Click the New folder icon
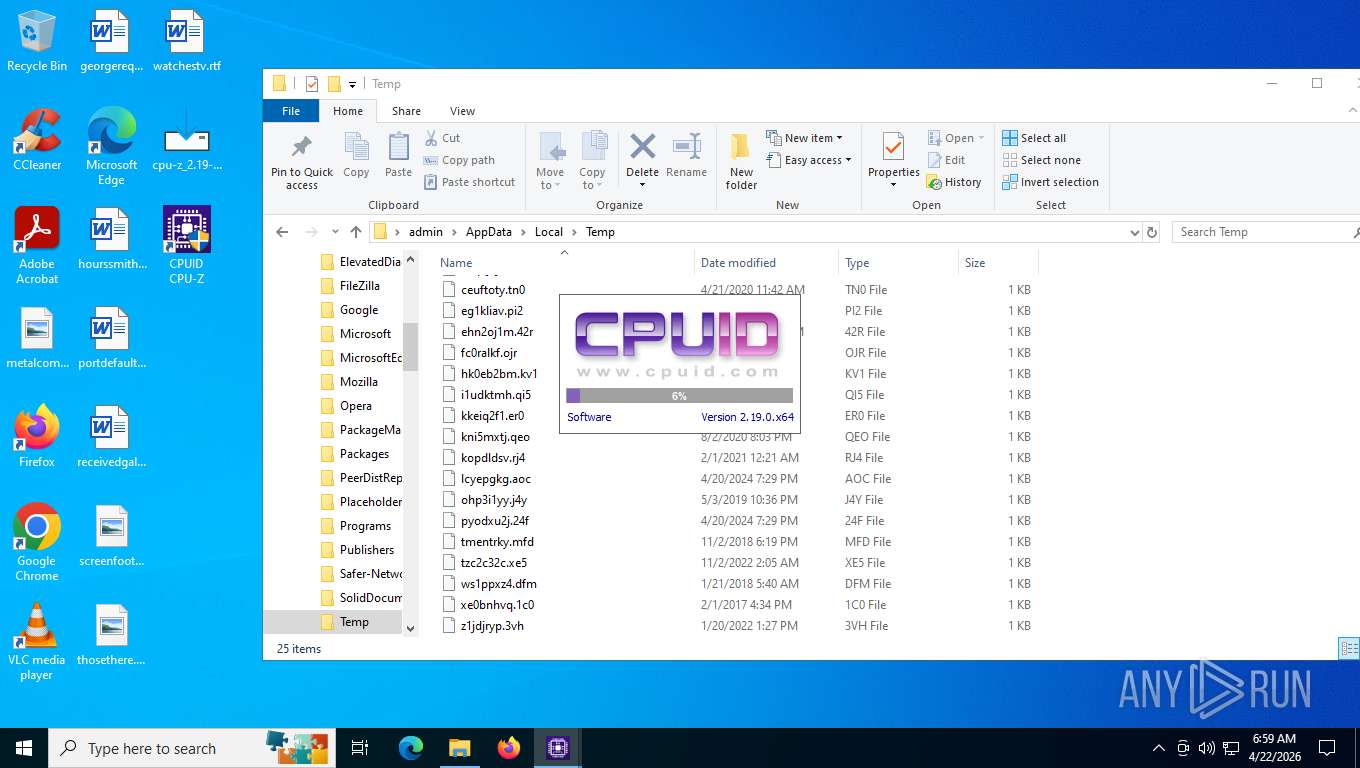1360x768 pixels. 741,148
